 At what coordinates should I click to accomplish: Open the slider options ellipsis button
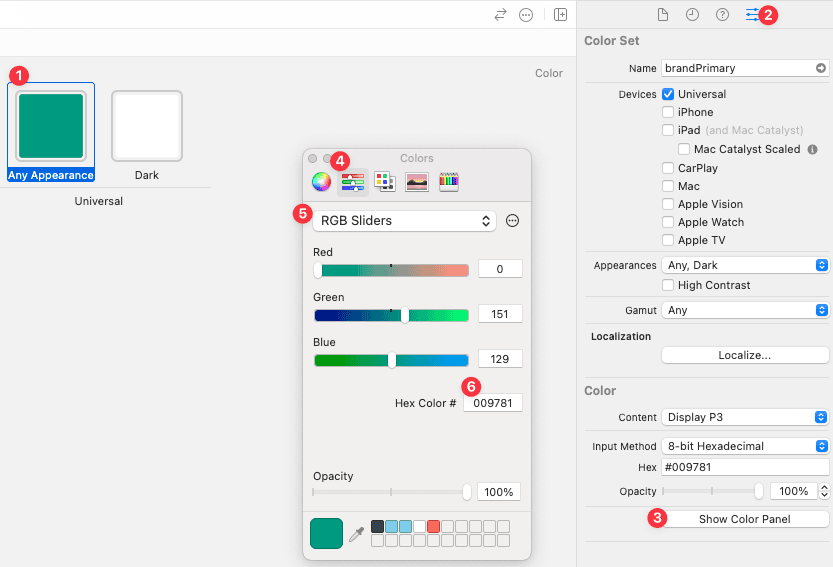[x=512, y=221]
